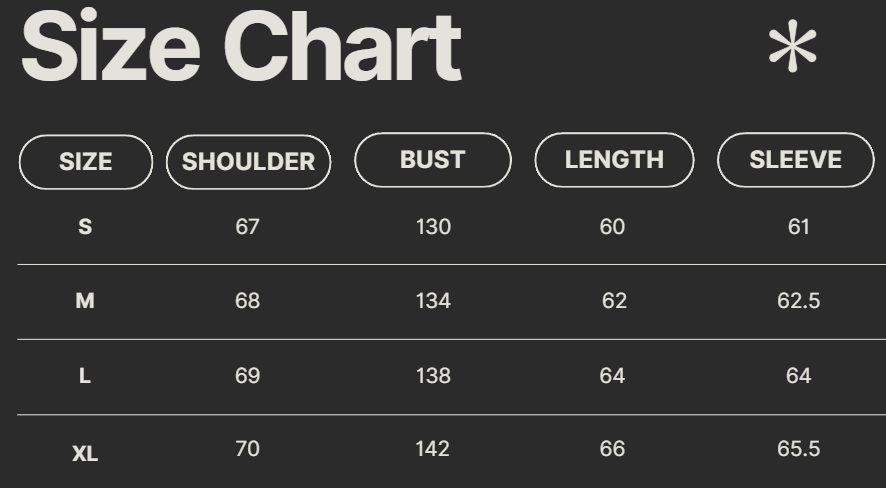The image size is (886, 488).
Task: Click the asterisk icon beside the title
Action: click(x=792, y=47)
